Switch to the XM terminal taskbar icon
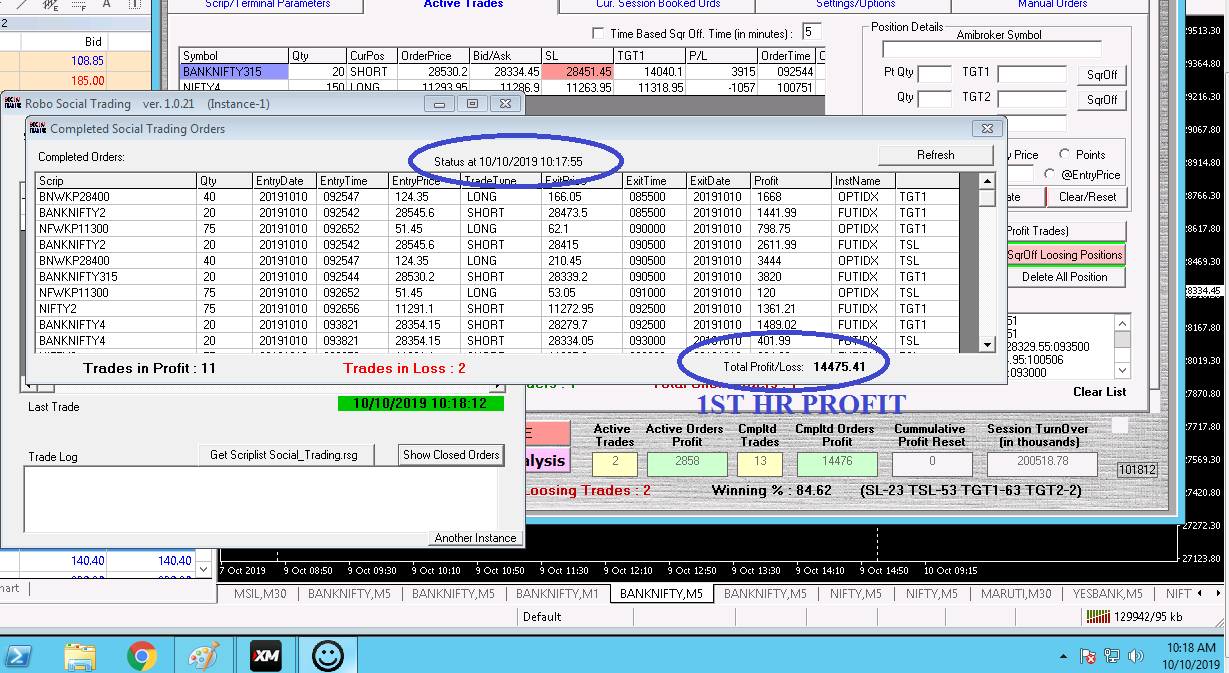1229x673 pixels. coord(265,656)
